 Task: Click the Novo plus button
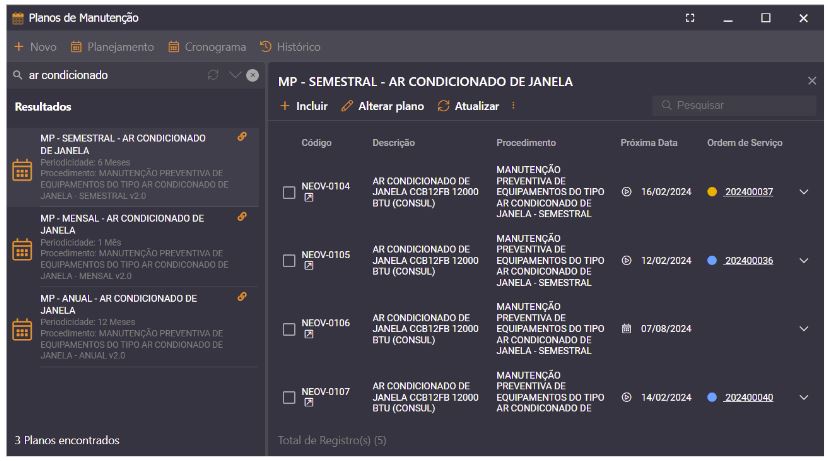coord(35,47)
